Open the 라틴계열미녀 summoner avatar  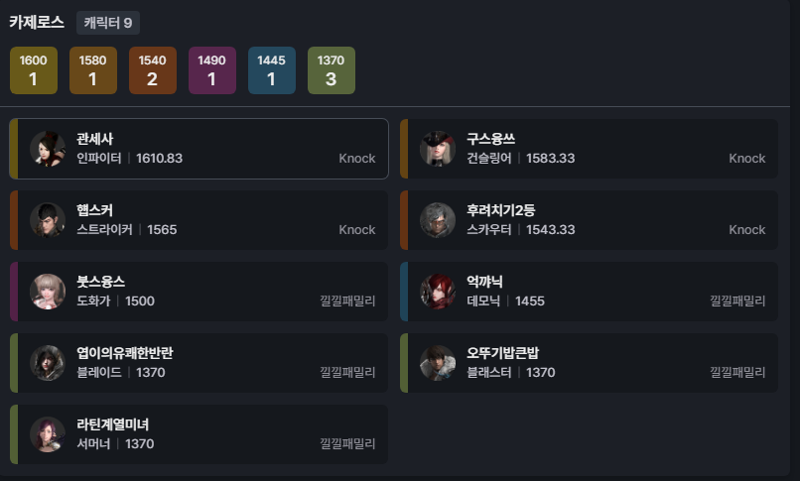tap(47, 435)
